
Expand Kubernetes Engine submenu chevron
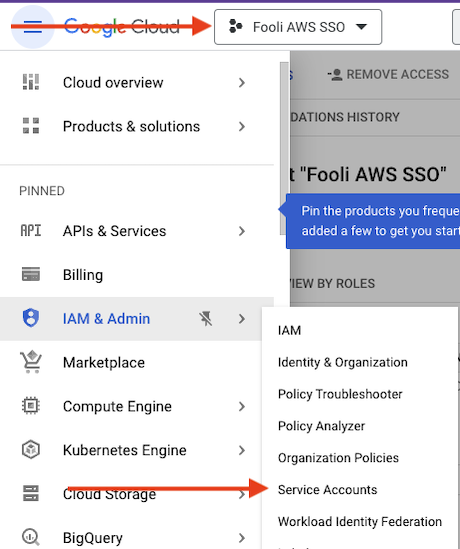point(242,450)
